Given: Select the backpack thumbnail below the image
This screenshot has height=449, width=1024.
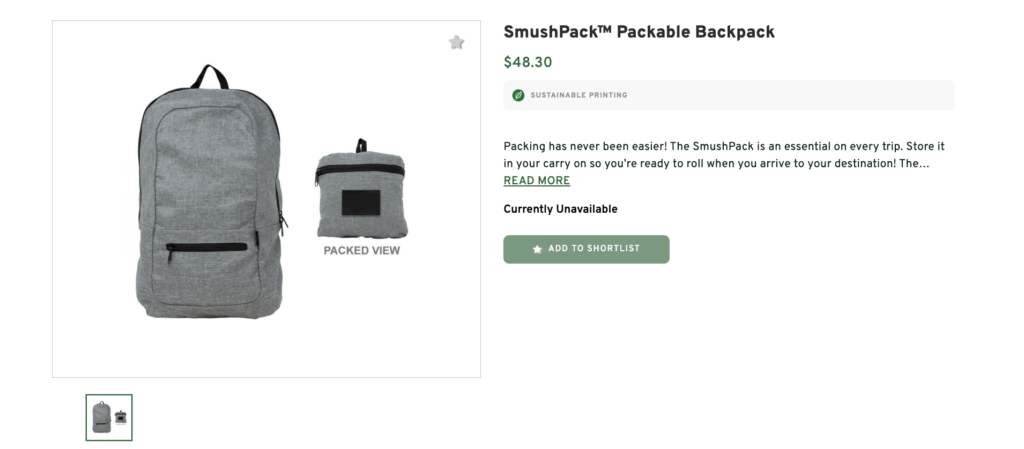Looking at the screenshot, I should [x=109, y=417].
